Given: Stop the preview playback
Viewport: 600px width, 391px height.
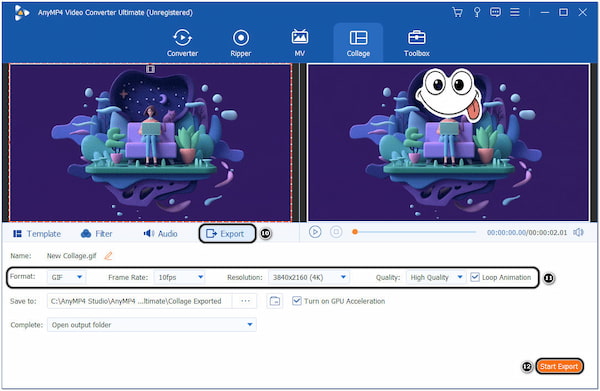Looking at the screenshot, I should pos(336,232).
